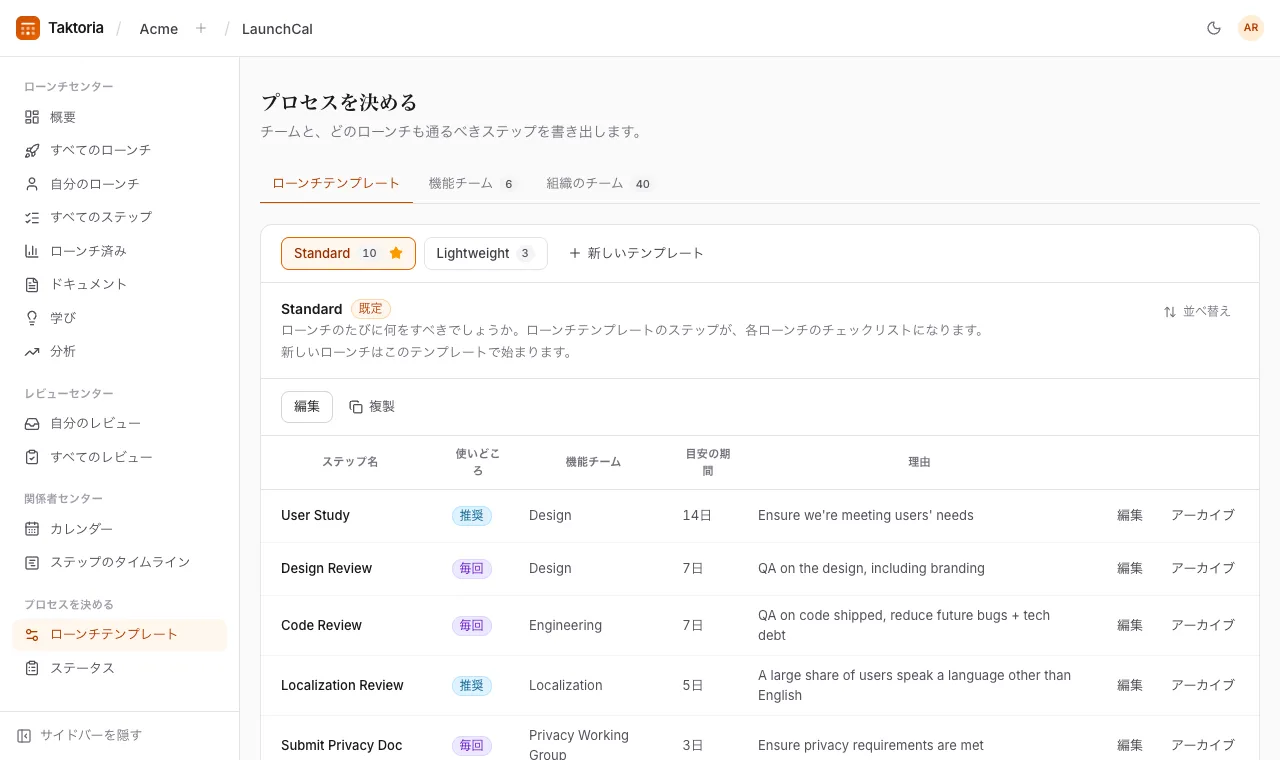Open すべてのステップ checklist item
The image size is (1280, 760).
pyautogui.click(x=119, y=217)
